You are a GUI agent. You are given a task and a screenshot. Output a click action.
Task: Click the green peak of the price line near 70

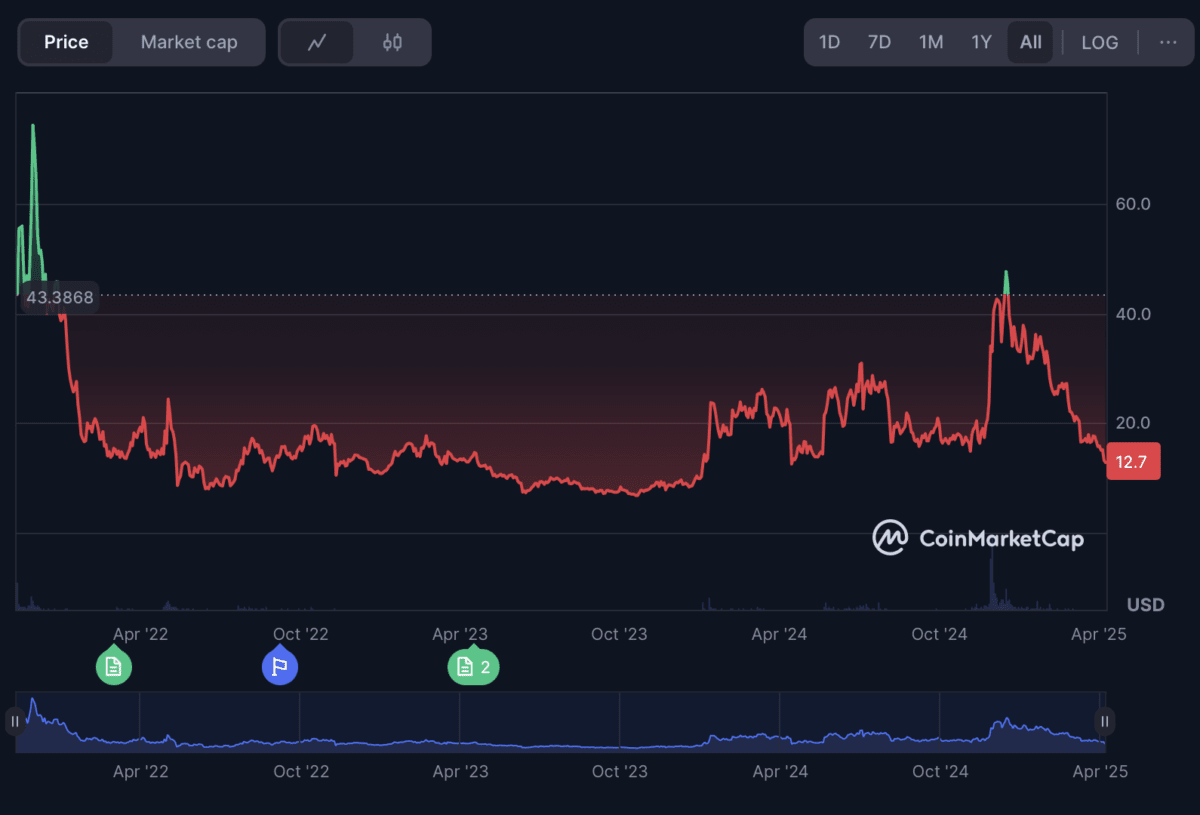point(33,128)
